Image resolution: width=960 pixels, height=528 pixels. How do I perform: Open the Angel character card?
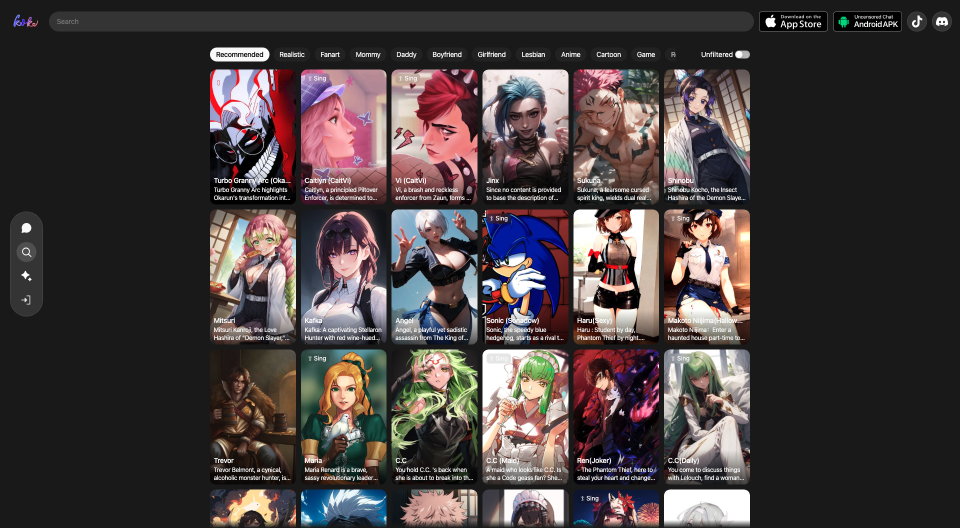(x=435, y=277)
